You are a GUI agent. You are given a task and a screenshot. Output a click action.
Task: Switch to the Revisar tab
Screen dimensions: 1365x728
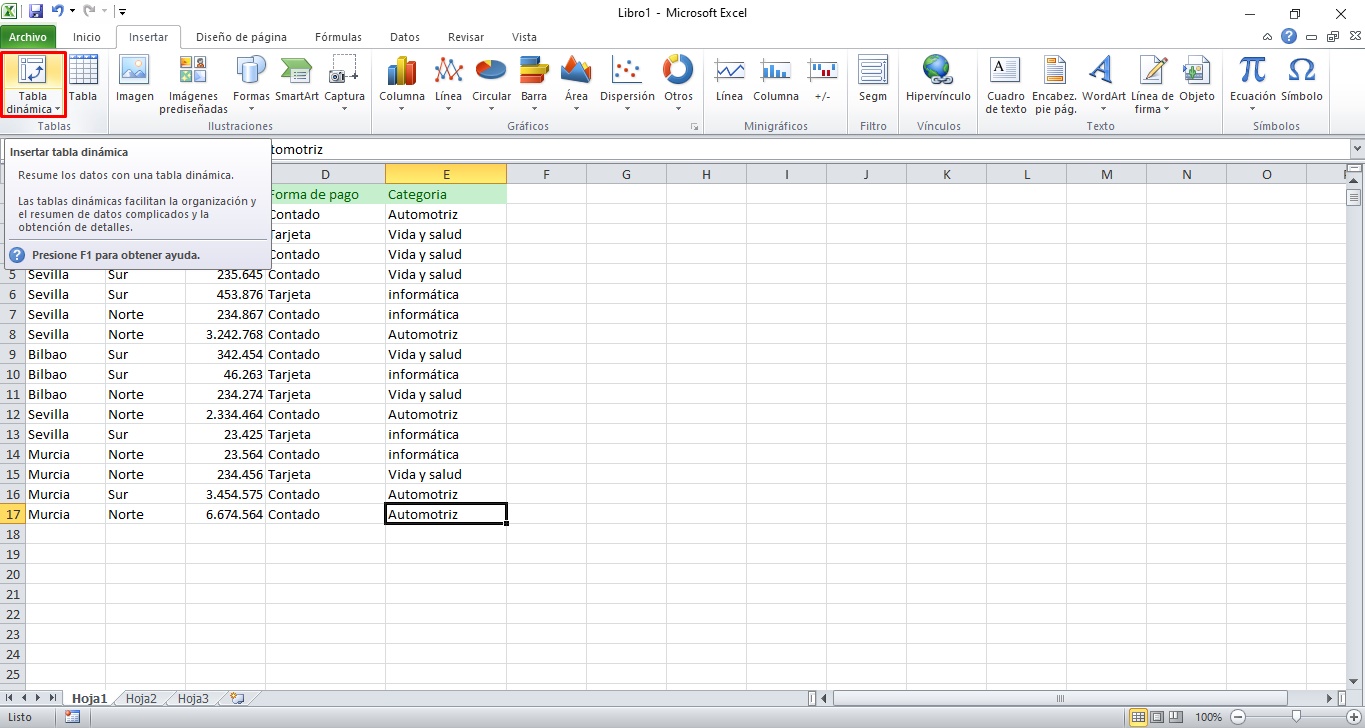(x=466, y=37)
